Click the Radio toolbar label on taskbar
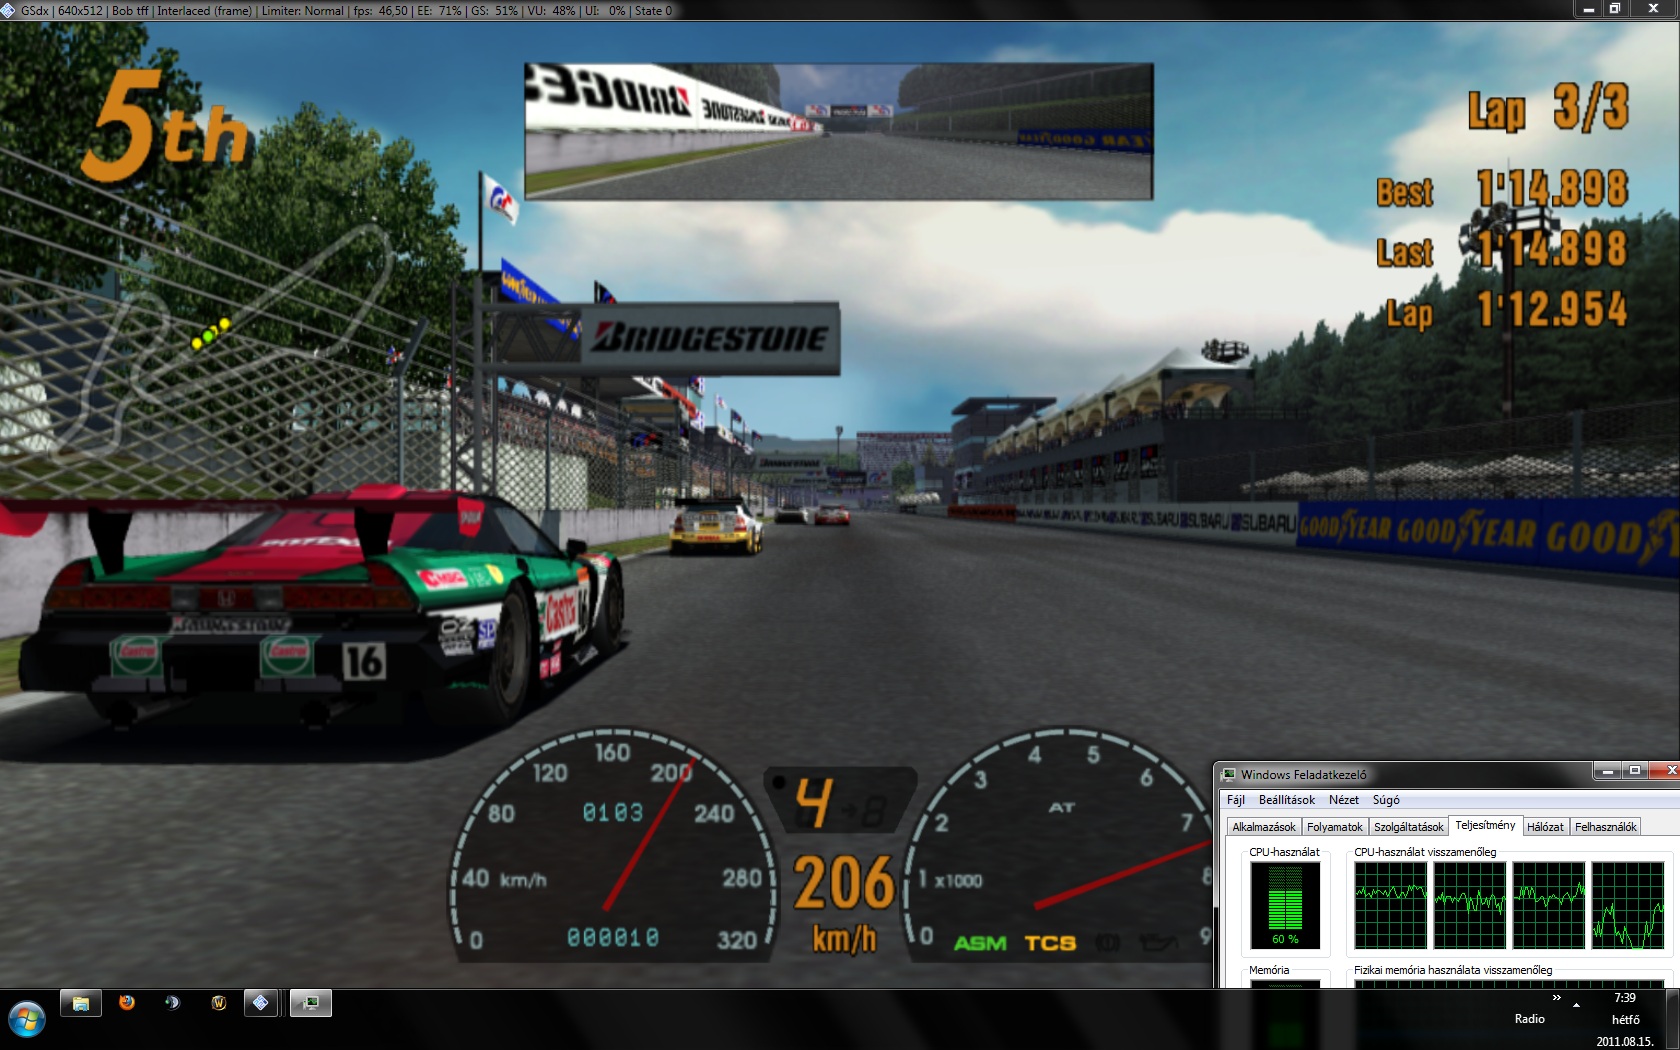Image resolution: width=1680 pixels, height=1050 pixels. click(x=1529, y=1019)
